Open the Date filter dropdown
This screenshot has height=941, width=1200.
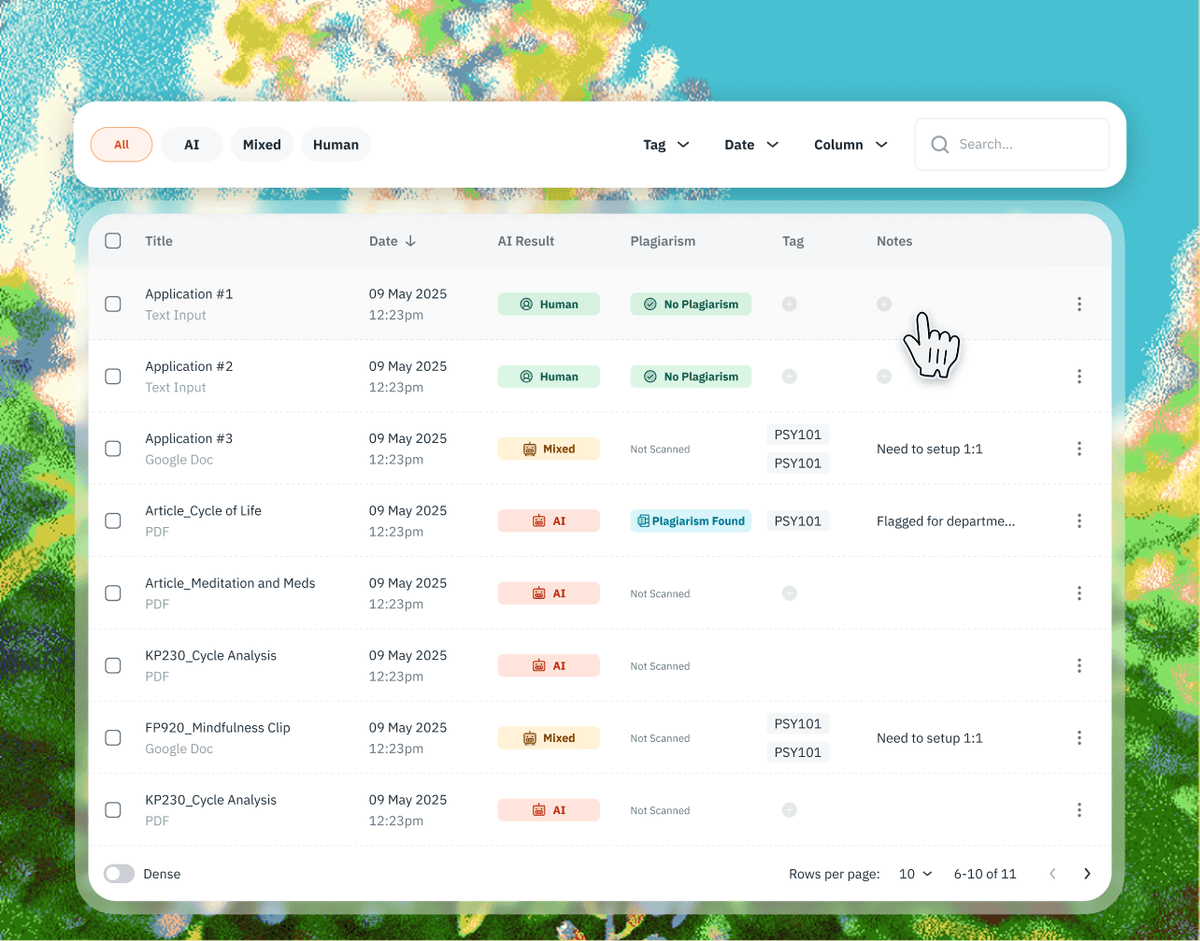click(x=751, y=145)
